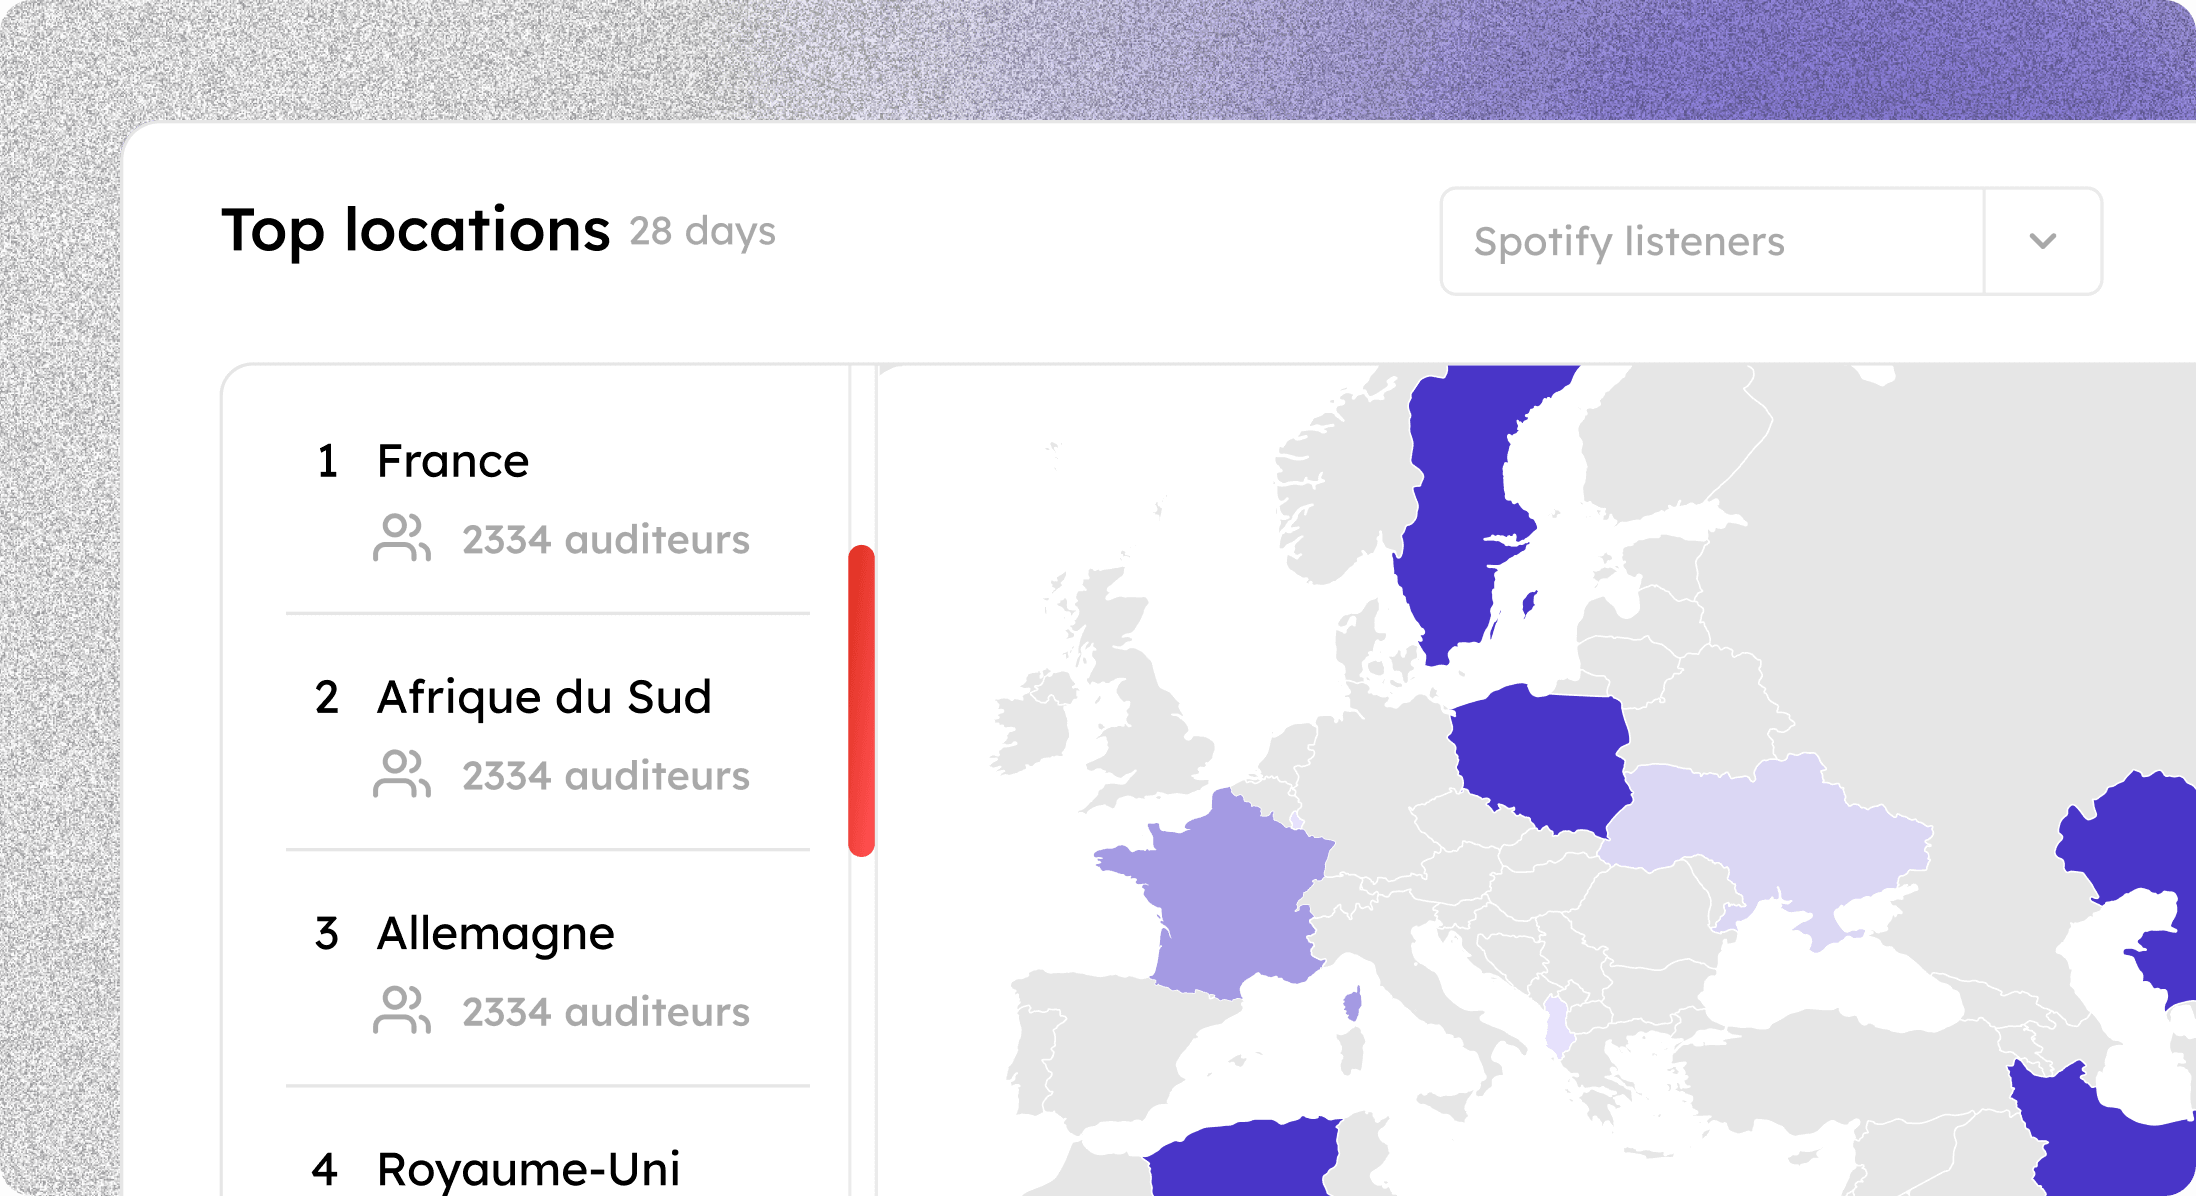
Task: Click the listeners icon under France
Action: 402,538
